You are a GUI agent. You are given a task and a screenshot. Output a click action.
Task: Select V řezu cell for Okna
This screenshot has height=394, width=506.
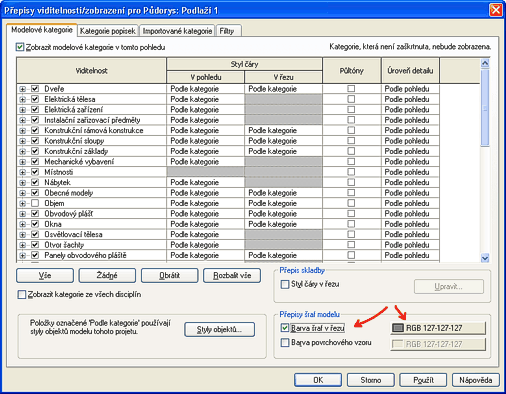point(283,224)
